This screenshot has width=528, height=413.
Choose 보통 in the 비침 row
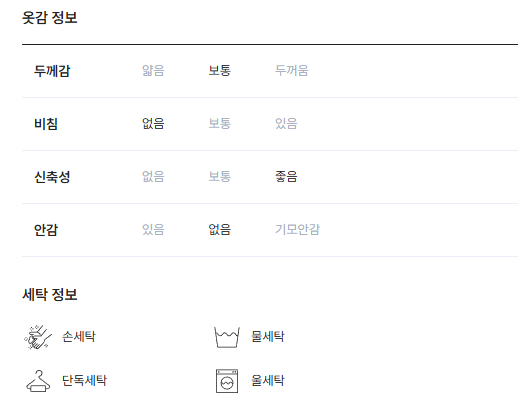[220, 124]
